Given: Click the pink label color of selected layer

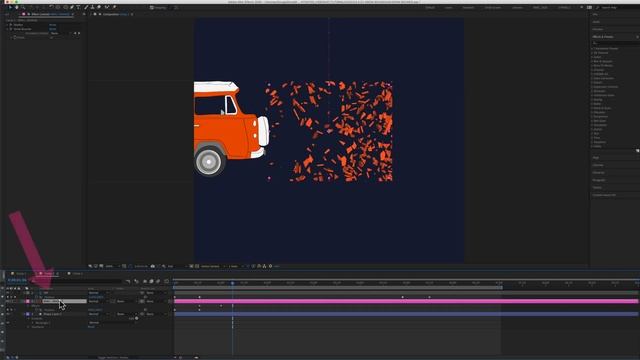Looking at the screenshot, I should [x=28, y=301].
